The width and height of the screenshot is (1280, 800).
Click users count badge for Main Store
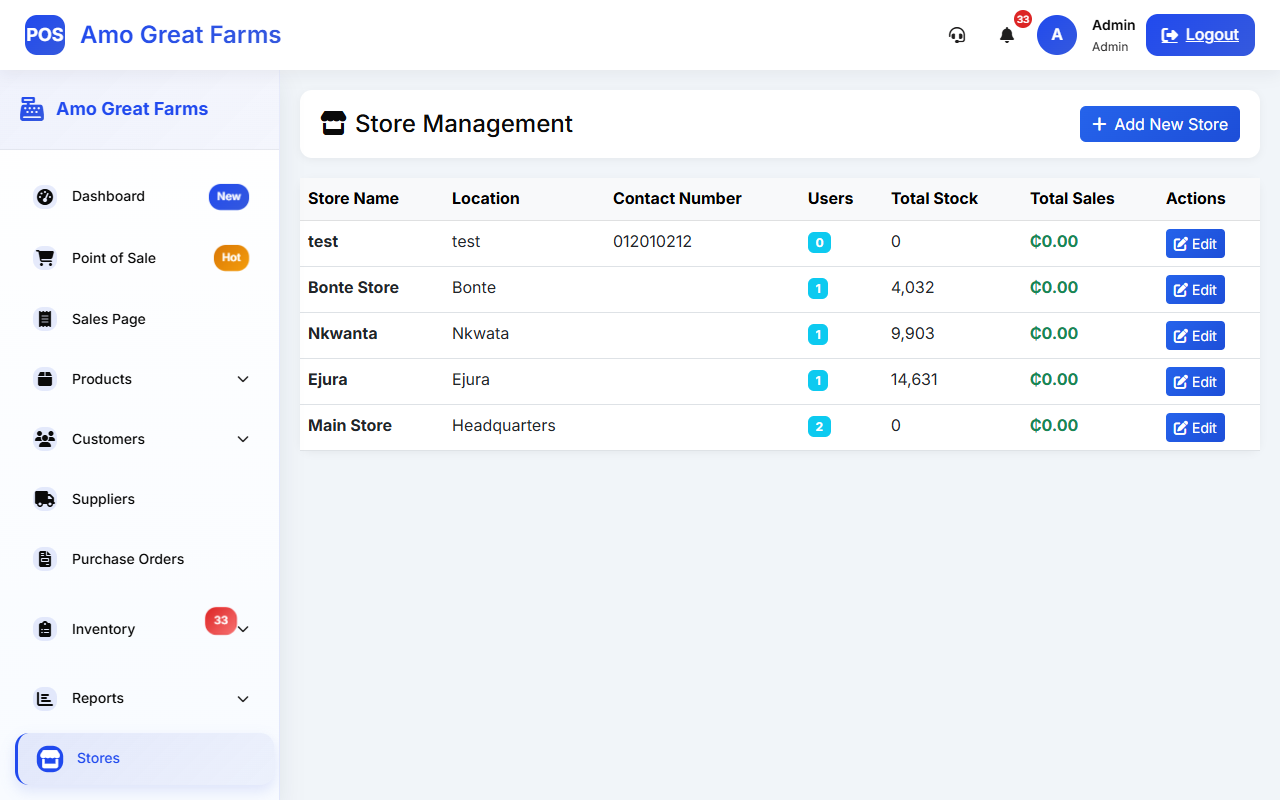819,427
